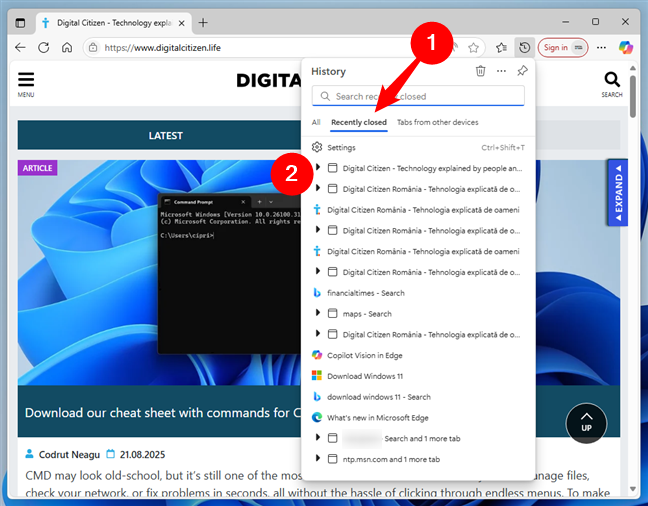Launch the Copilot sidebar icon
The width and height of the screenshot is (648, 506).
tap(626, 48)
